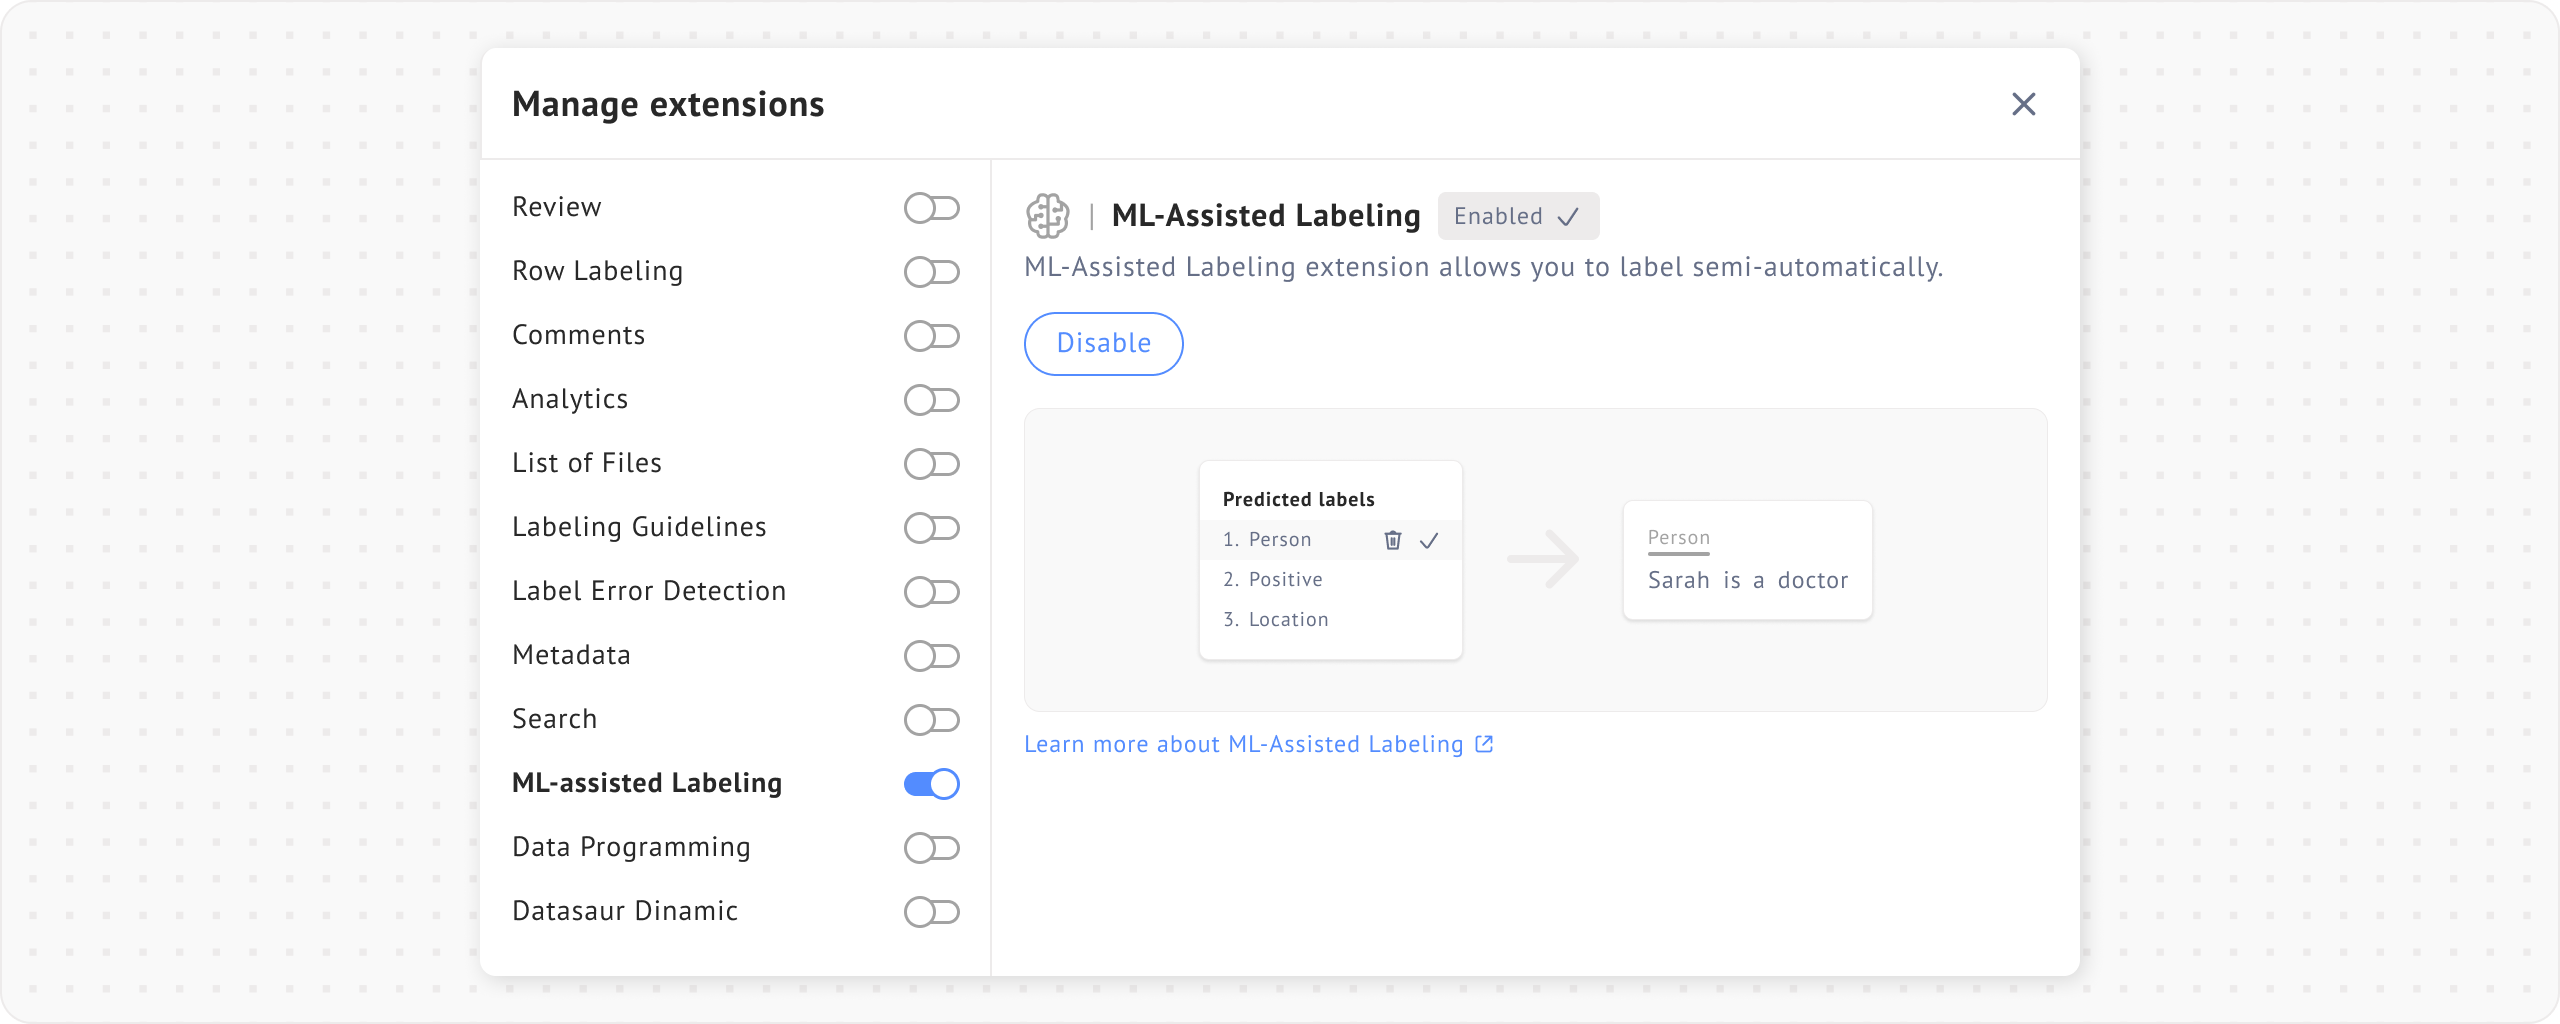Close the Manage extensions dialog
The width and height of the screenshot is (2560, 1024).
[x=2023, y=104]
